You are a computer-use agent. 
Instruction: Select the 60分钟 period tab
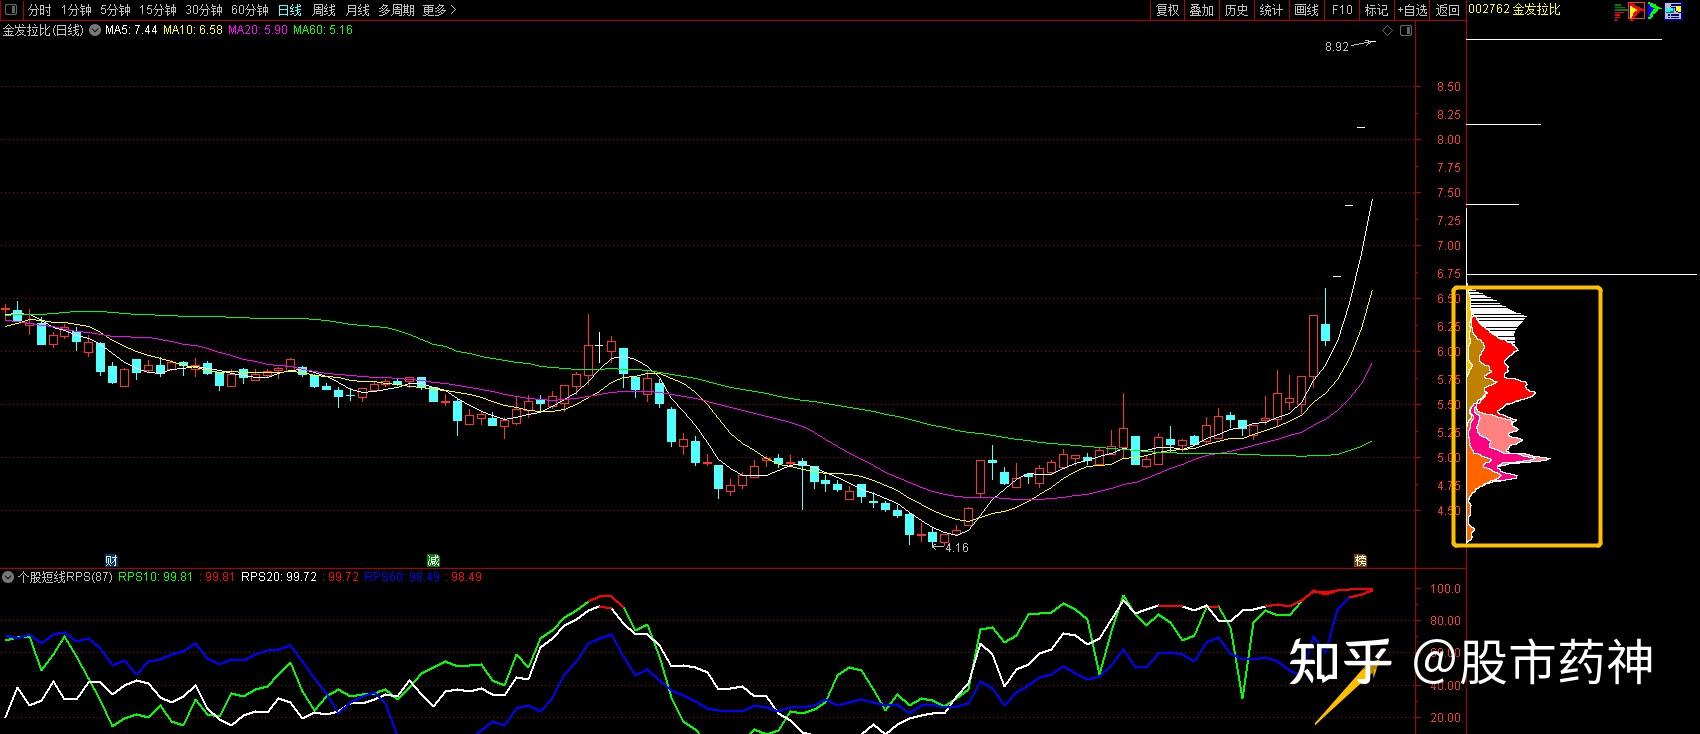click(250, 10)
